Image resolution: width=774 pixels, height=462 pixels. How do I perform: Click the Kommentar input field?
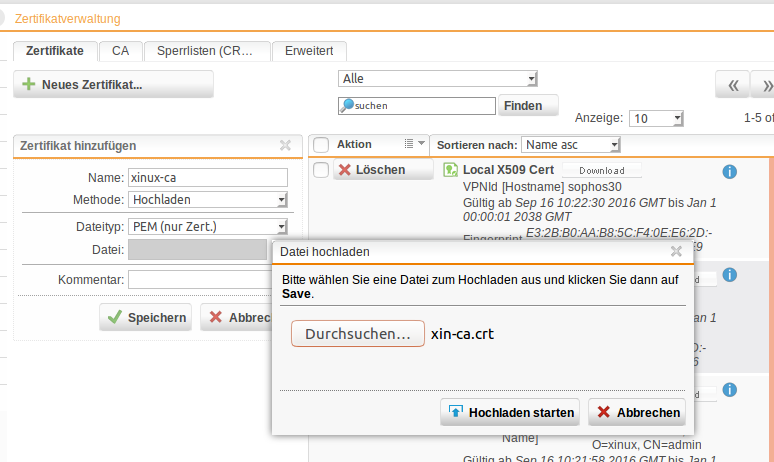tap(200, 279)
